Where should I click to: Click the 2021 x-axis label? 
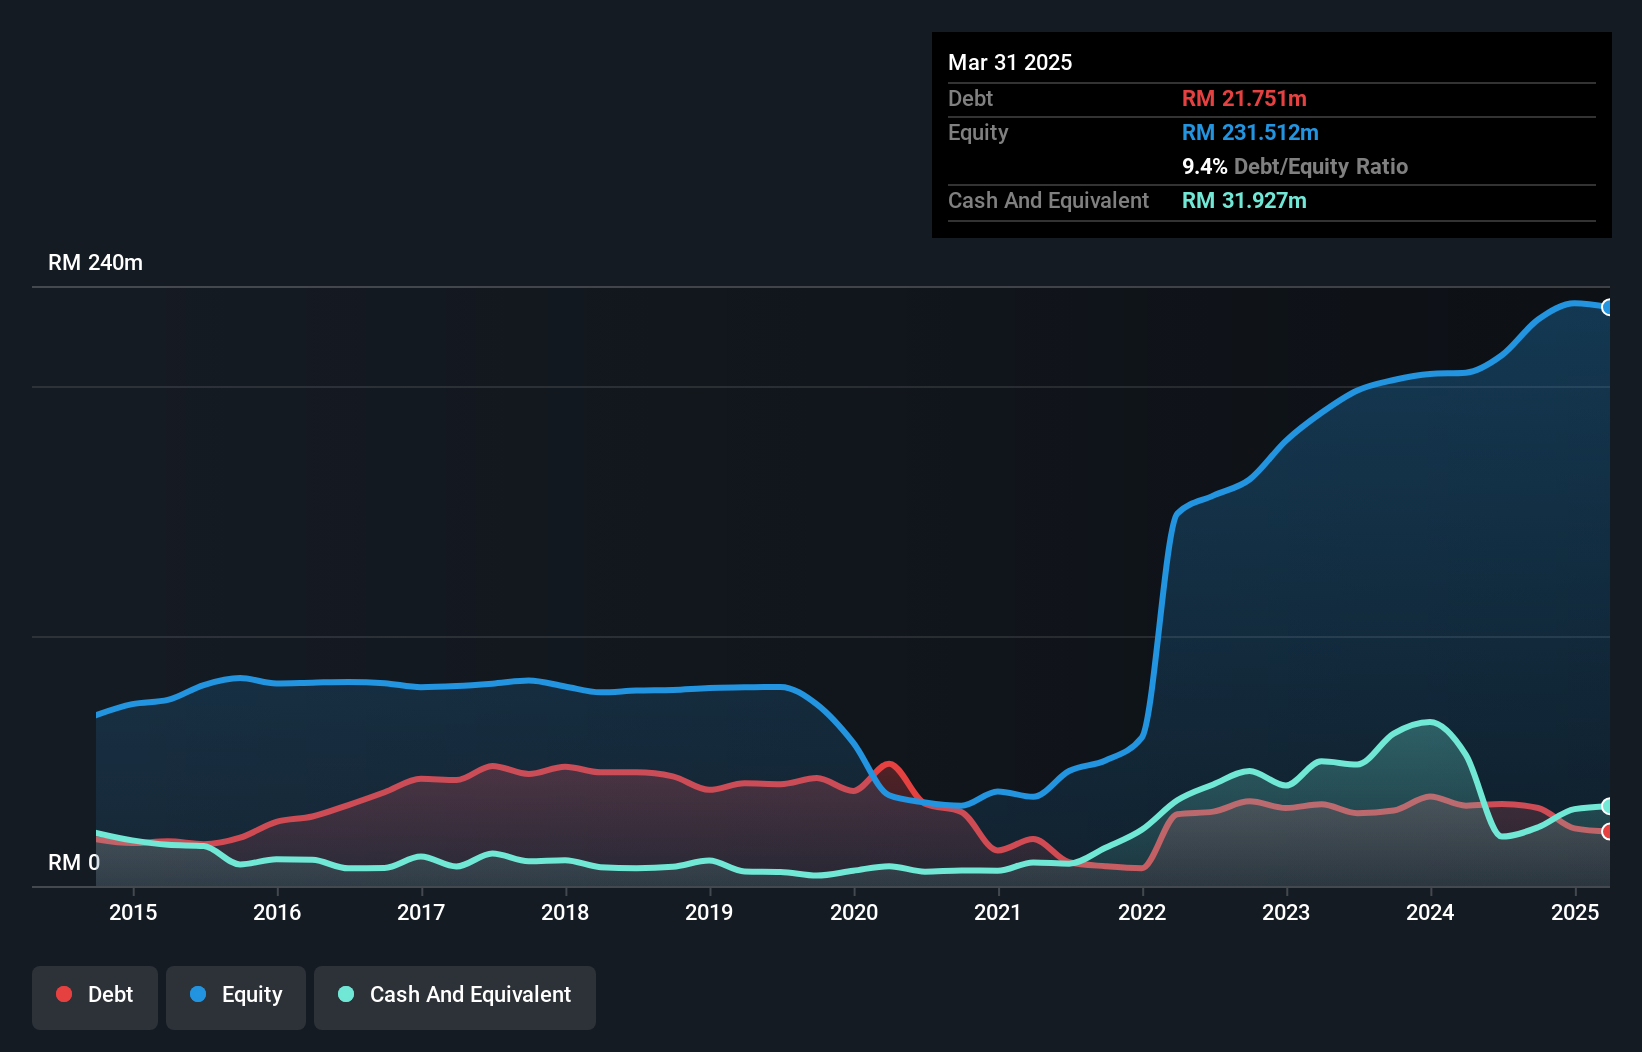998,912
